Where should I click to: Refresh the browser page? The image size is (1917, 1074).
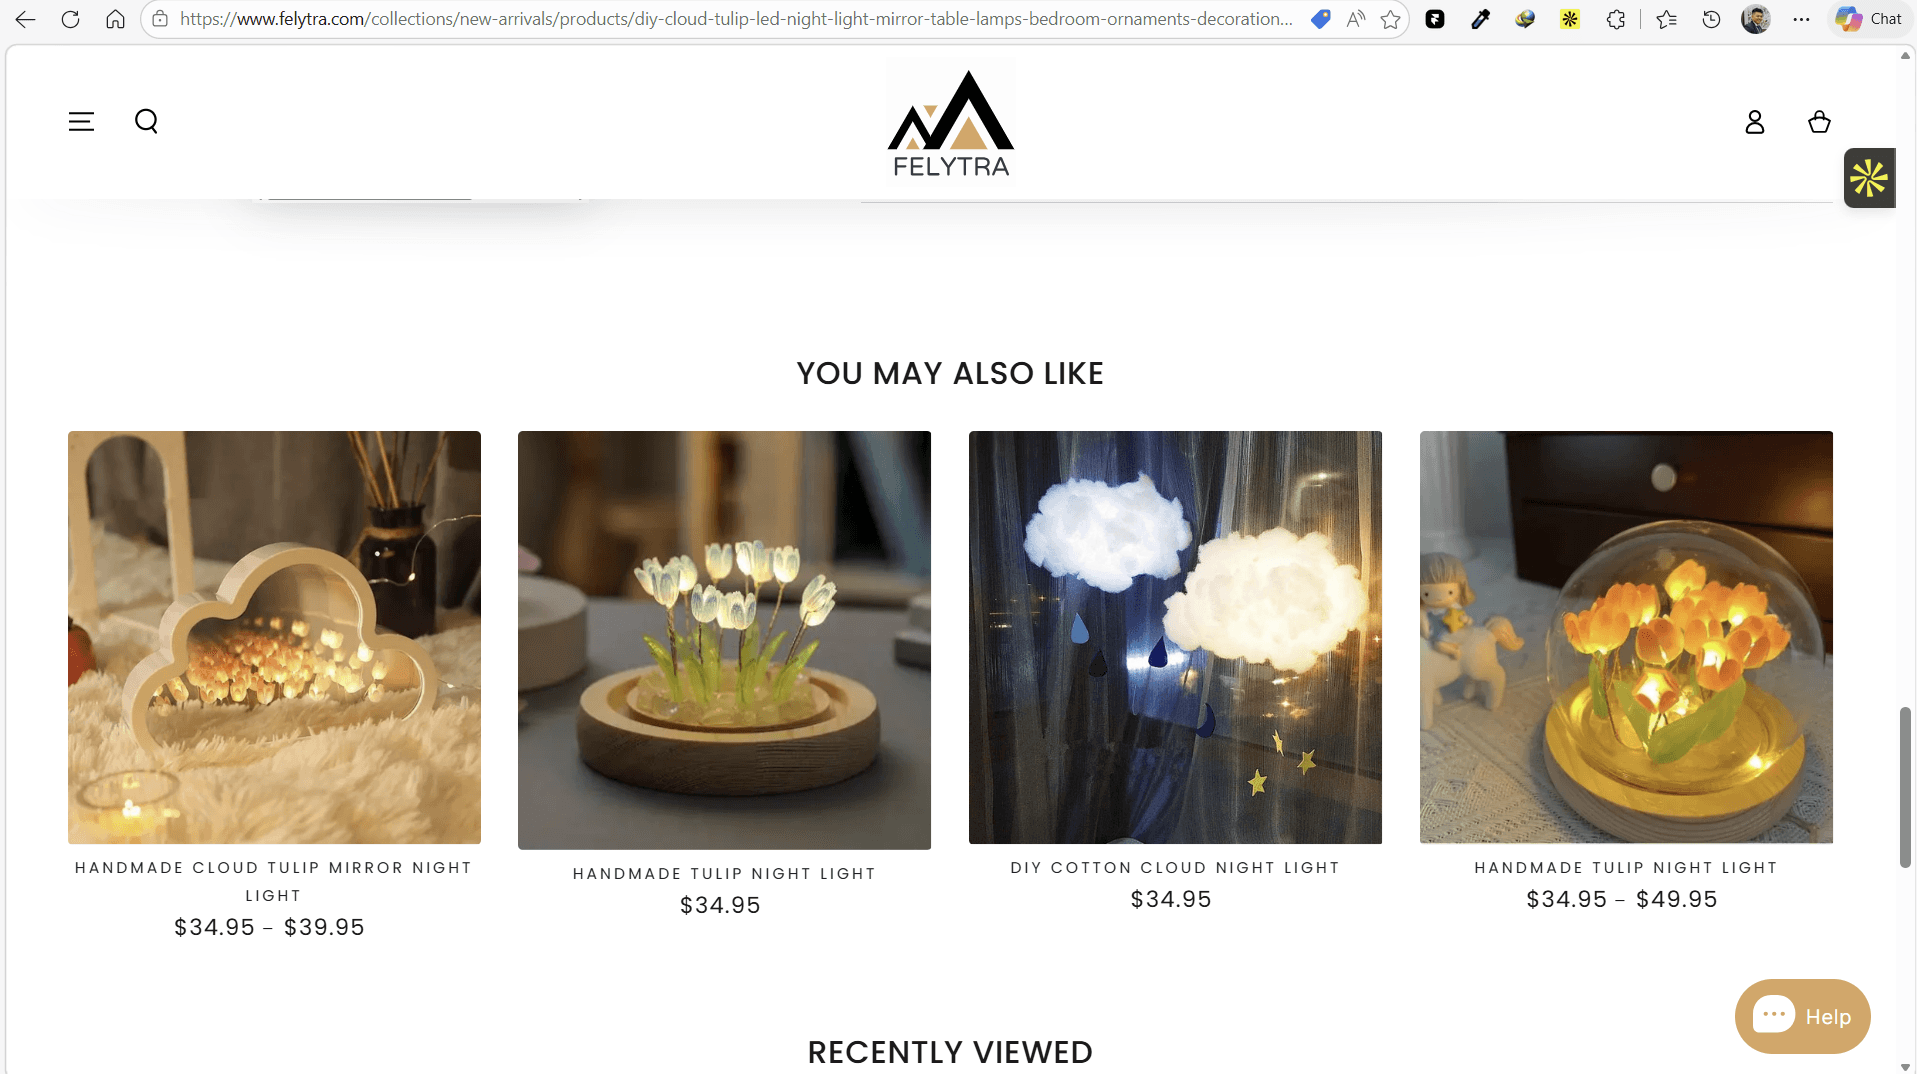point(70,19)
